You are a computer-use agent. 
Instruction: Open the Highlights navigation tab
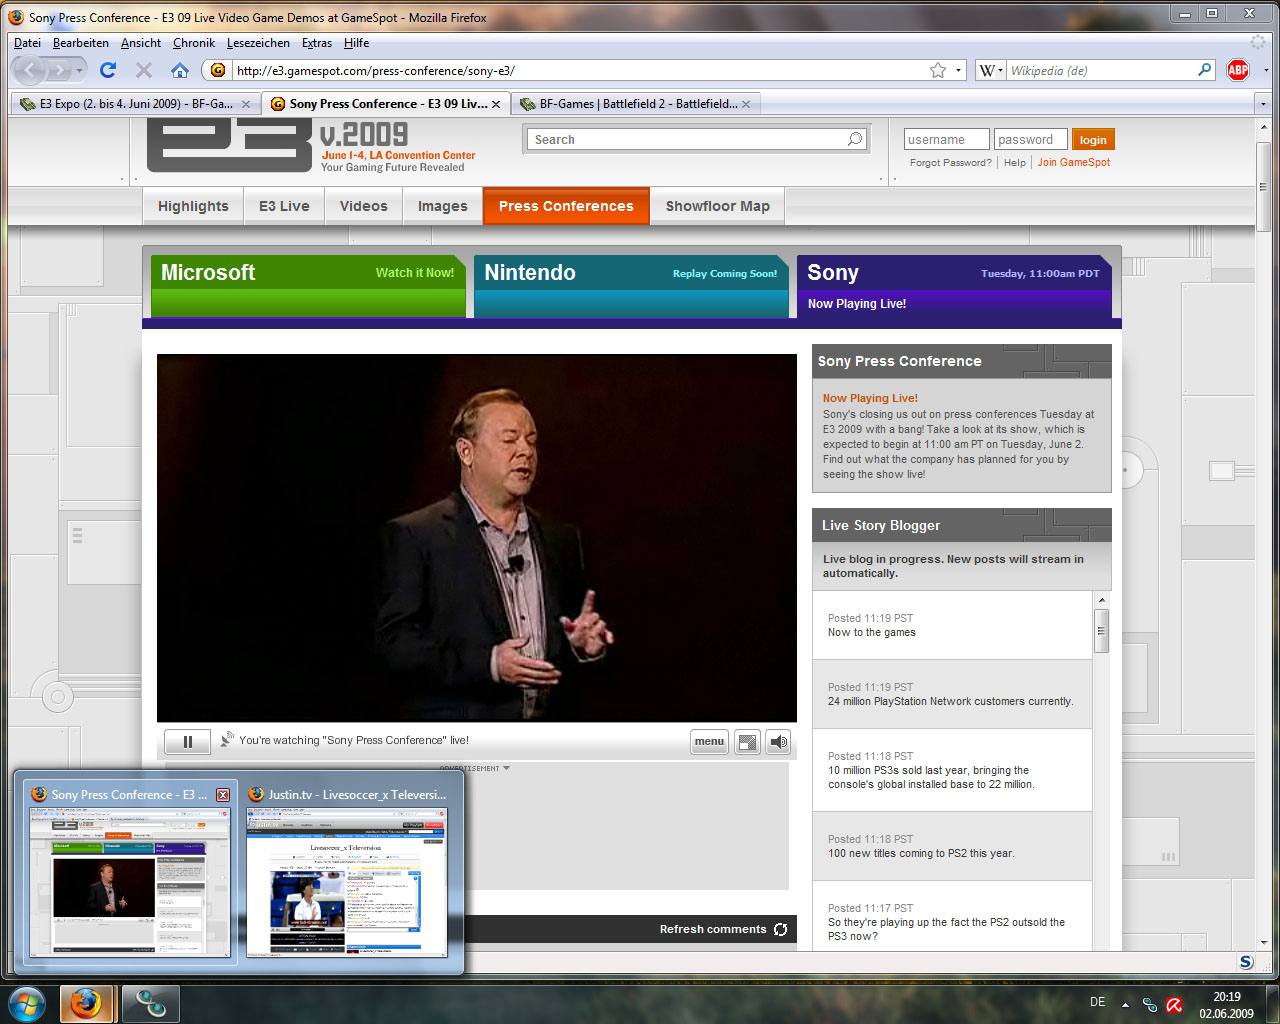coord(193,206)
